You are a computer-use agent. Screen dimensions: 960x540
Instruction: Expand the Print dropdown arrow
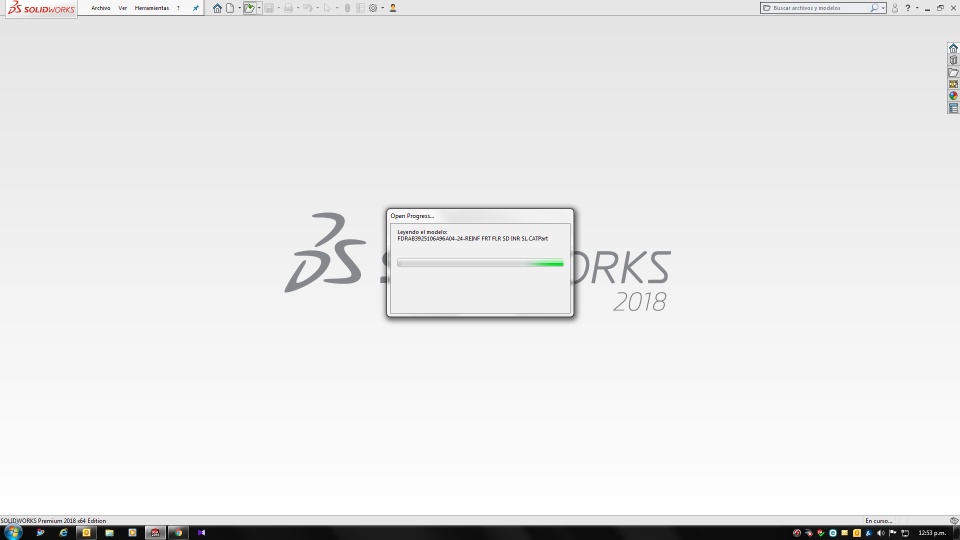point(298,8)
